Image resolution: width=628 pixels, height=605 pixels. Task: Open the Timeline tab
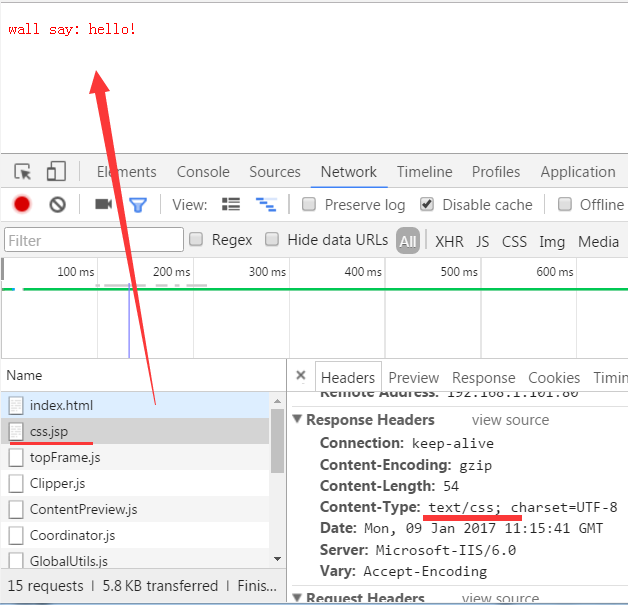[x=425, y=172]
